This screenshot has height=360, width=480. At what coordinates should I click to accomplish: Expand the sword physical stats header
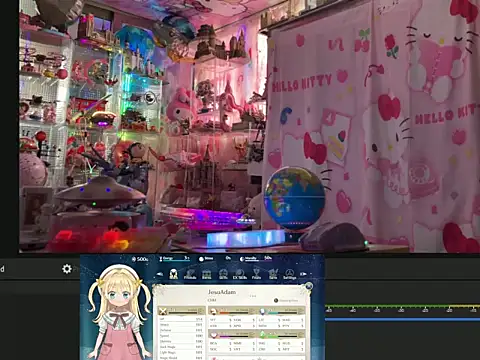[x=181, y=311]
